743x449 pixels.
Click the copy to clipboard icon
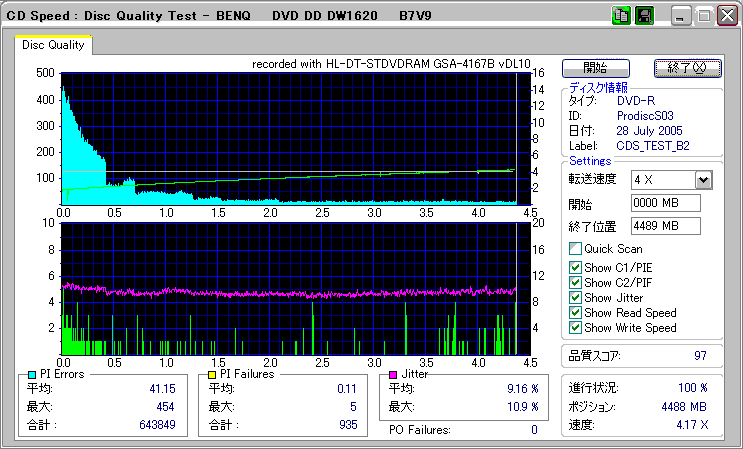click(620, 16)
